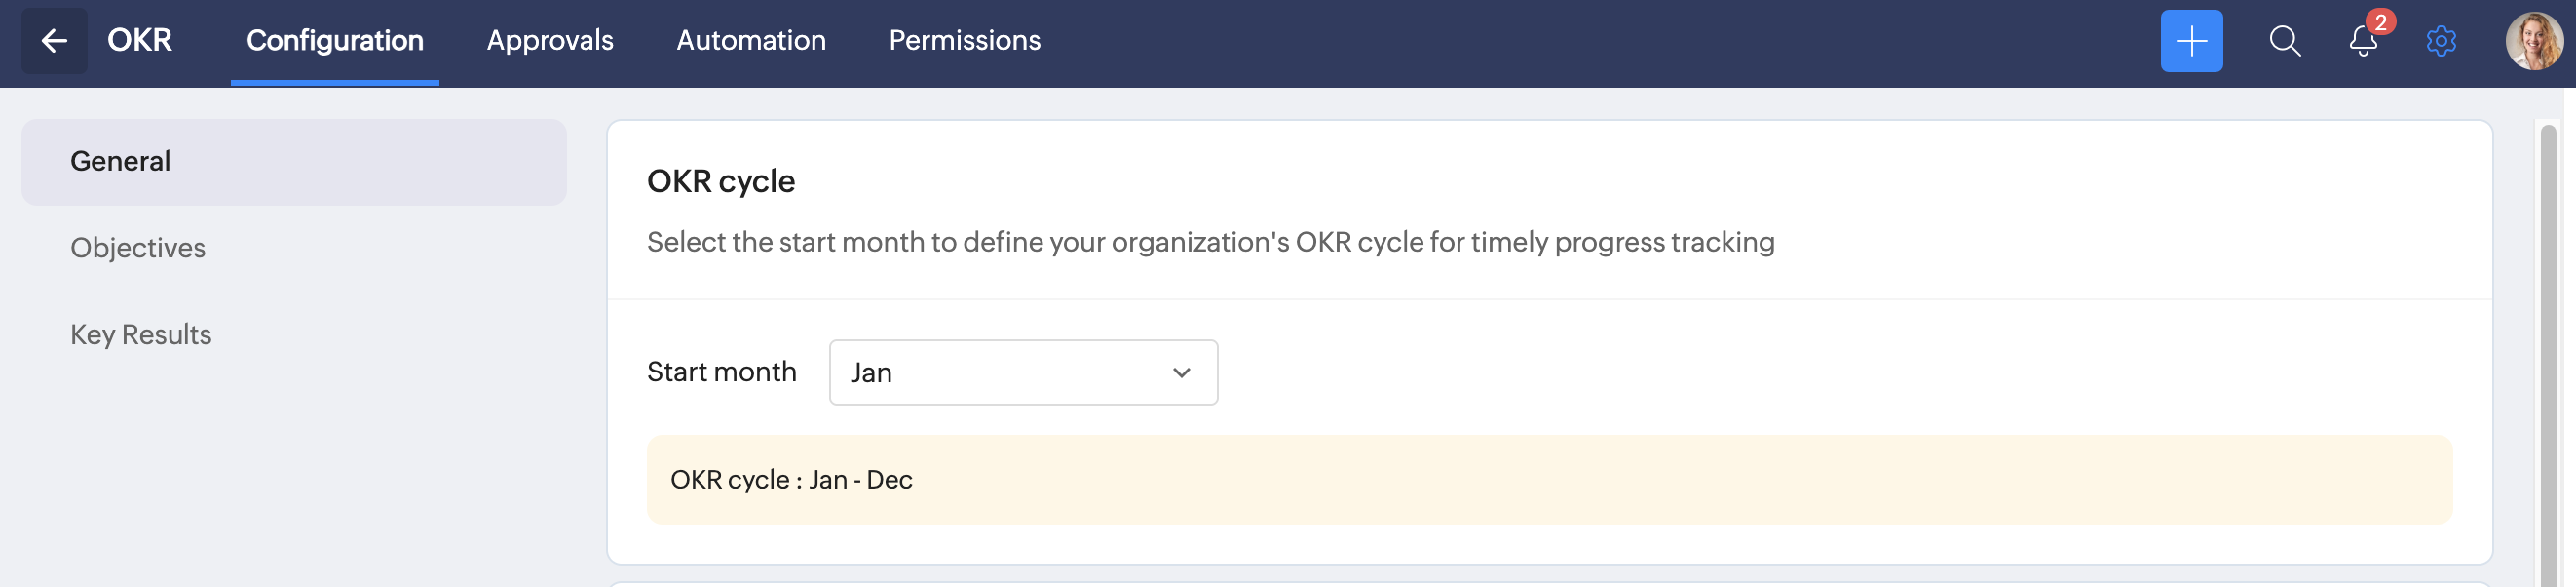Click the Start month dropdown chevron
This screenshot has height=587, width=2576.
tap(1181, 373)
